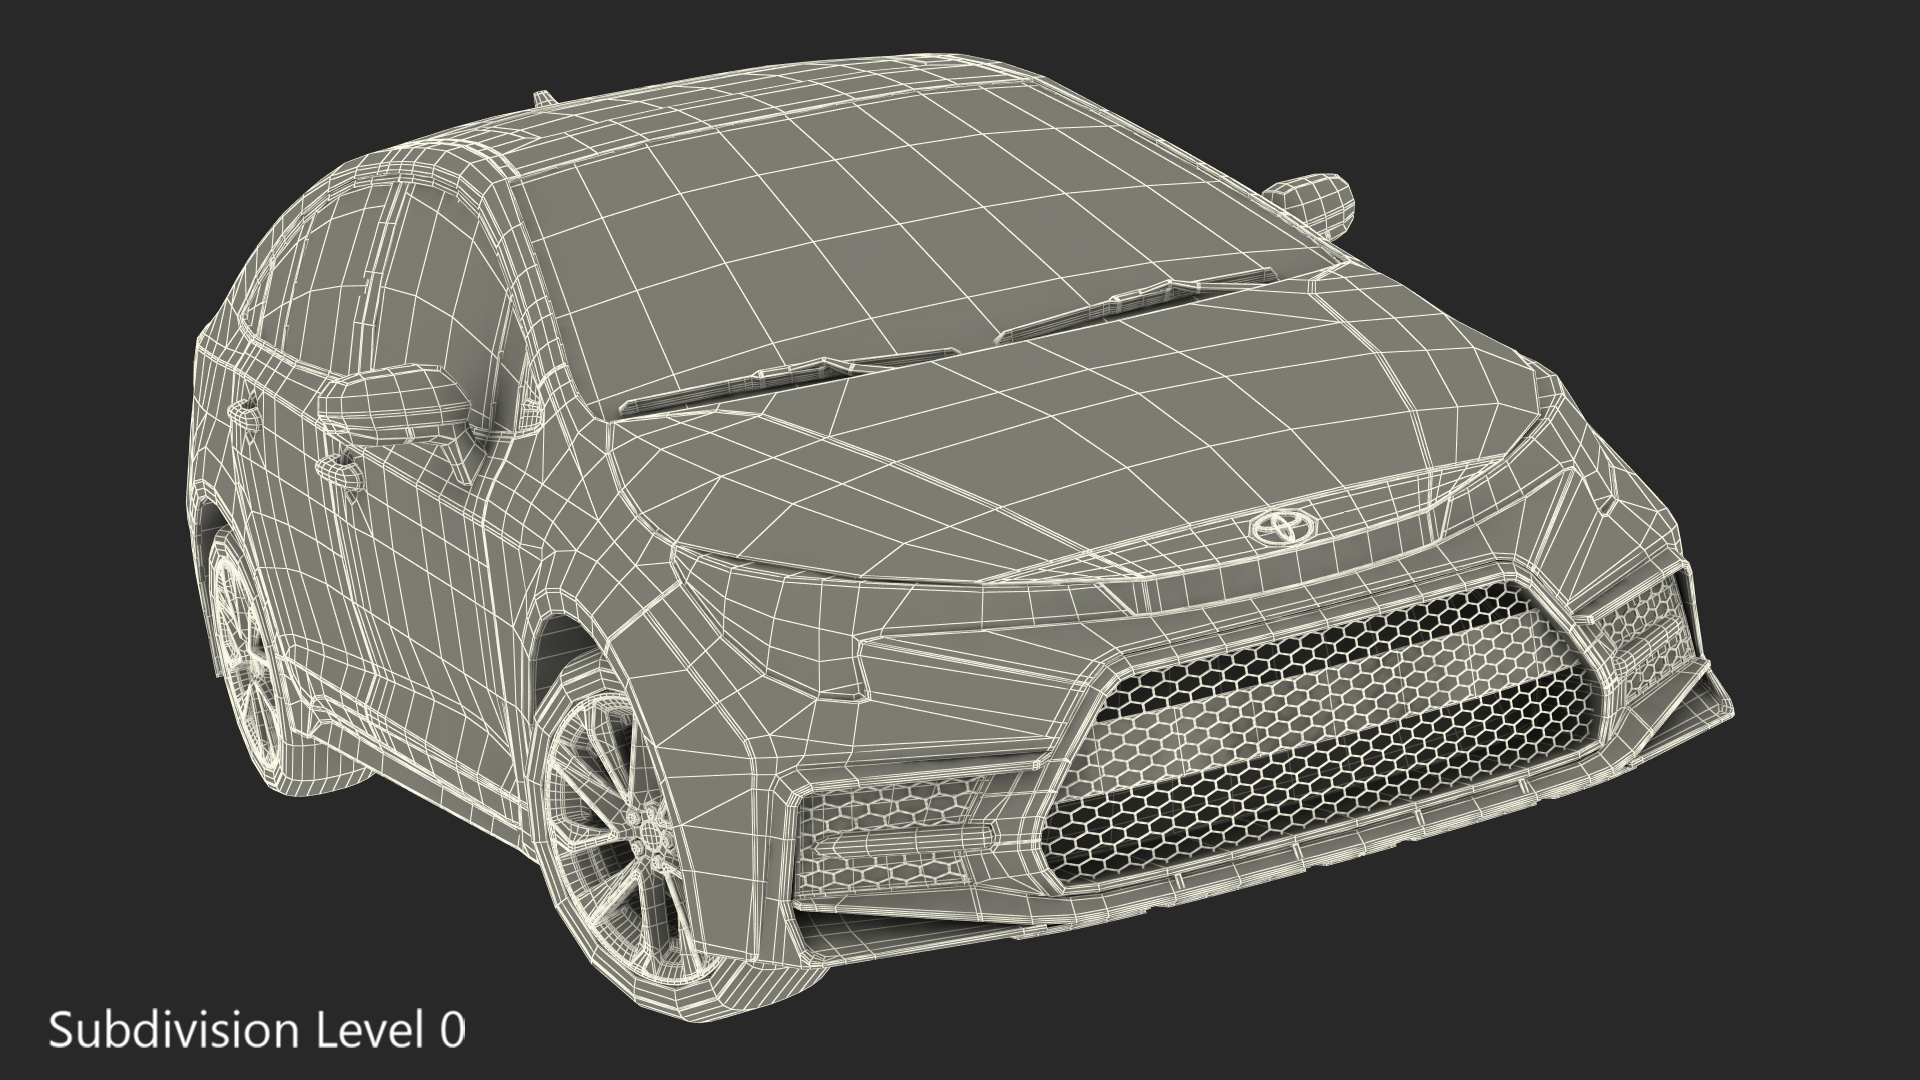The width and height of the screenshot is (1920, 1080).
Task: Select the wiper blade nearest the door mirror
Action: coord(790,379)
